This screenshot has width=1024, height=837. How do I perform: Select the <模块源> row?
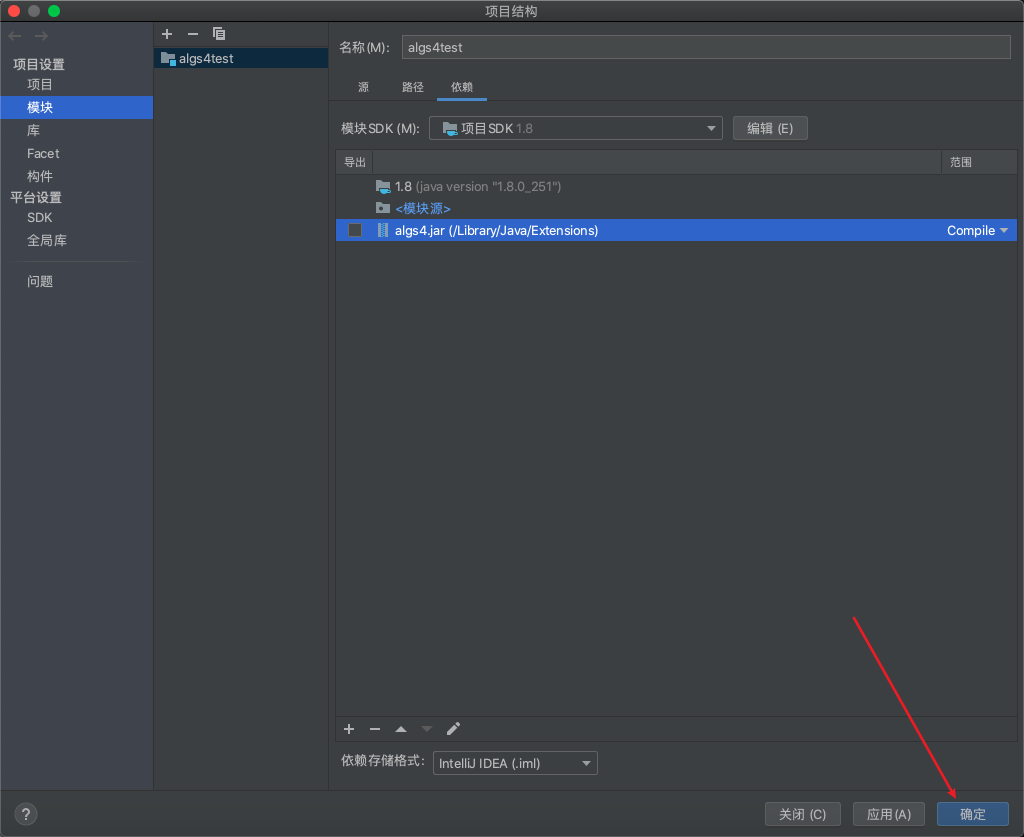[x=676, y=208]
